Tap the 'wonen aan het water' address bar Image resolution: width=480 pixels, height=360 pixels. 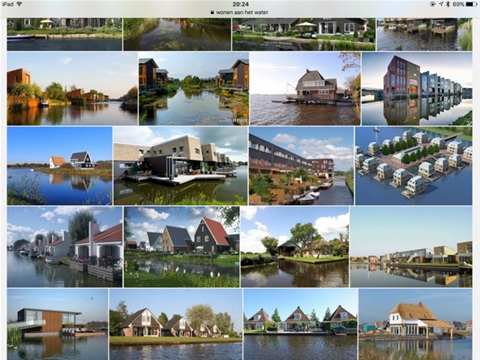click(240, 12)
